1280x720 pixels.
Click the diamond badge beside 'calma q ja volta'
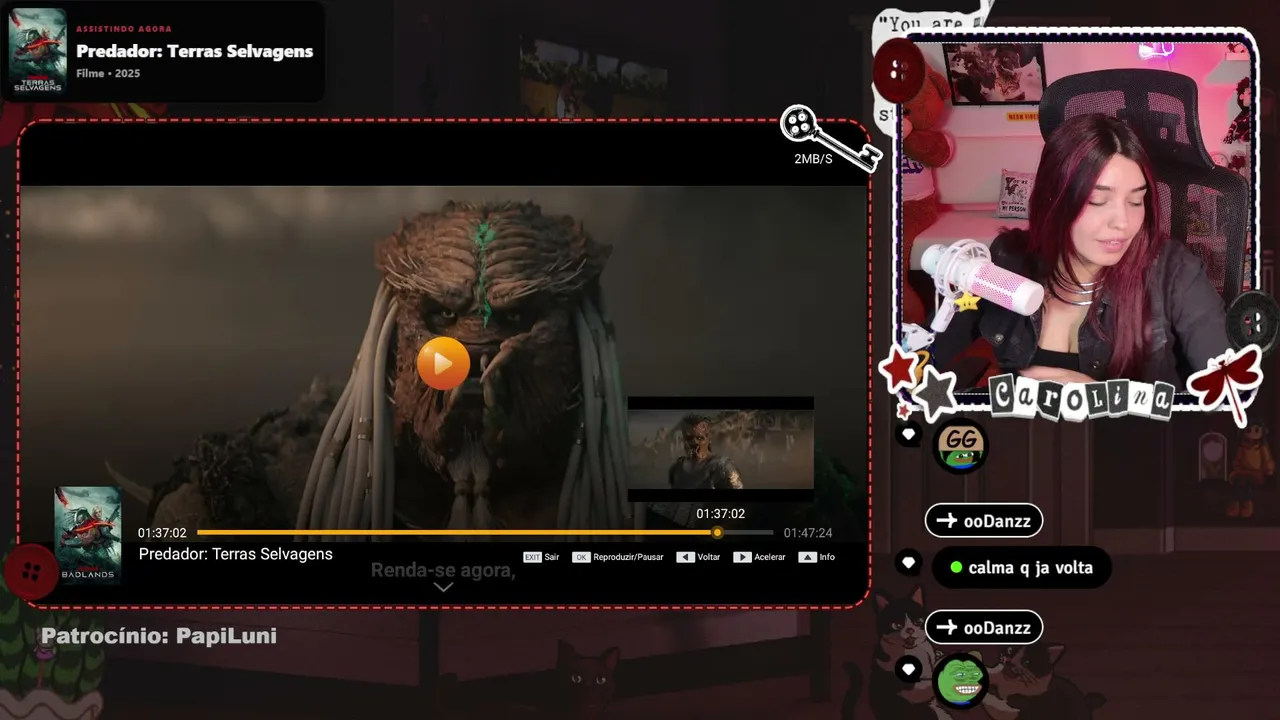tap(908, 563)
